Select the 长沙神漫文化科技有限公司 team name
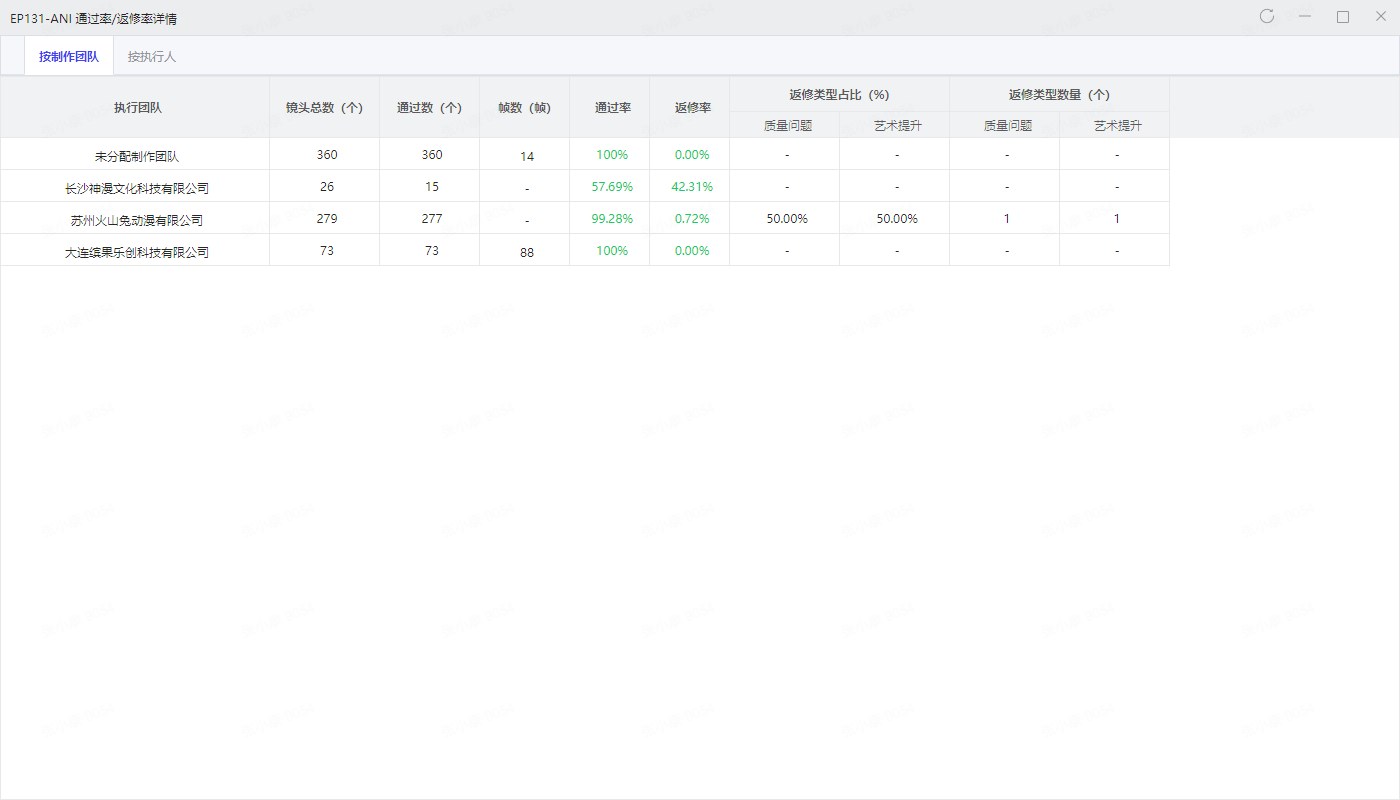The width and height of the screenshot is (1400, 800). tap(137, 188)
